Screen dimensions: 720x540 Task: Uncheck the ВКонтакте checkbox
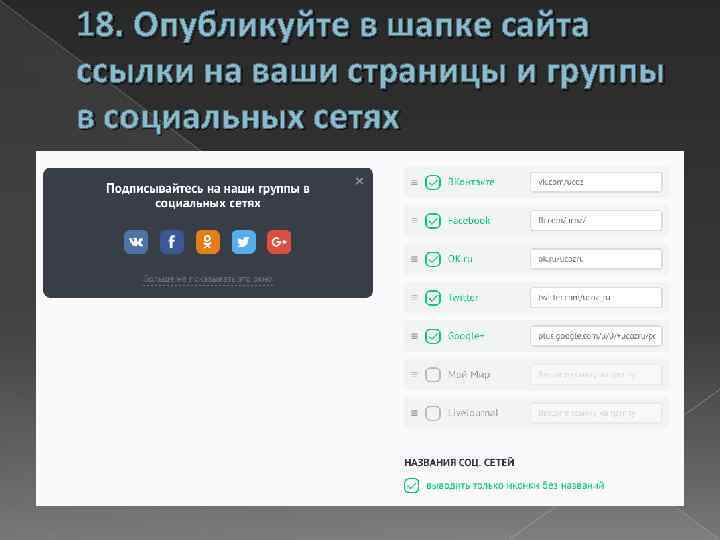click(433, 182)
